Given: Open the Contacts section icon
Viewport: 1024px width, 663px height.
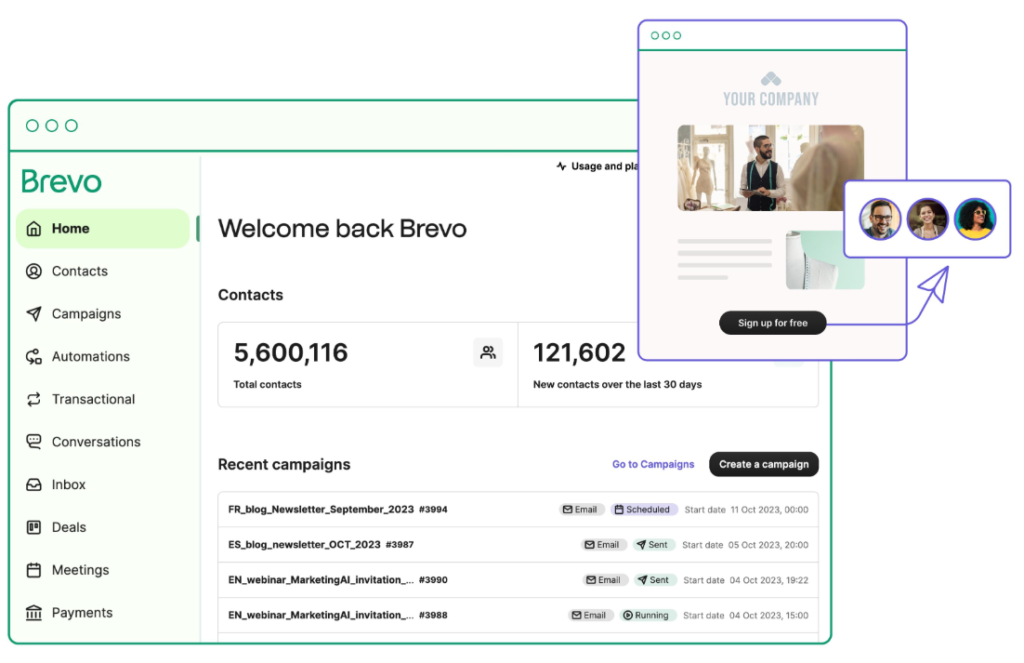Looking at the screenshot, I should pyautogui.click(x=34, y=271).
